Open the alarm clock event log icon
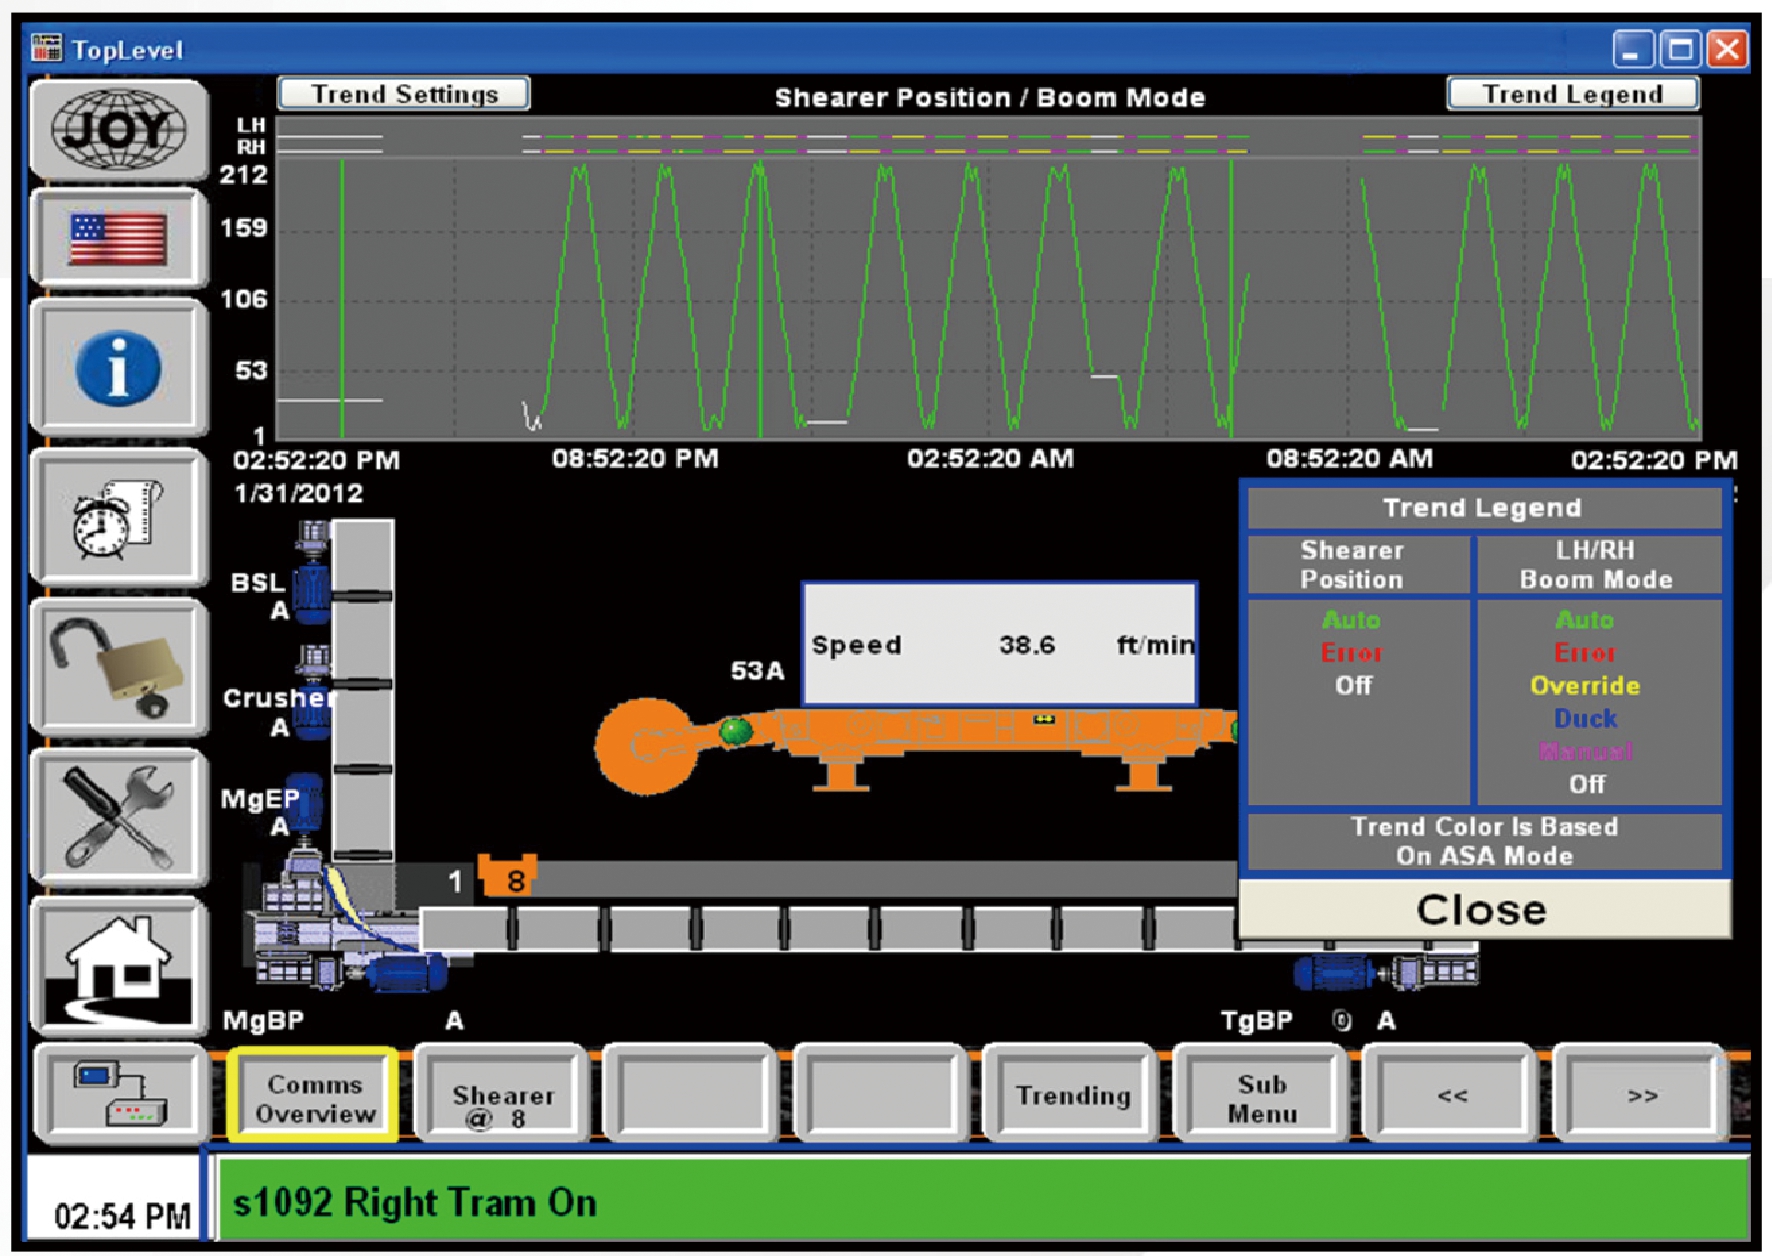 coord(119,518)
